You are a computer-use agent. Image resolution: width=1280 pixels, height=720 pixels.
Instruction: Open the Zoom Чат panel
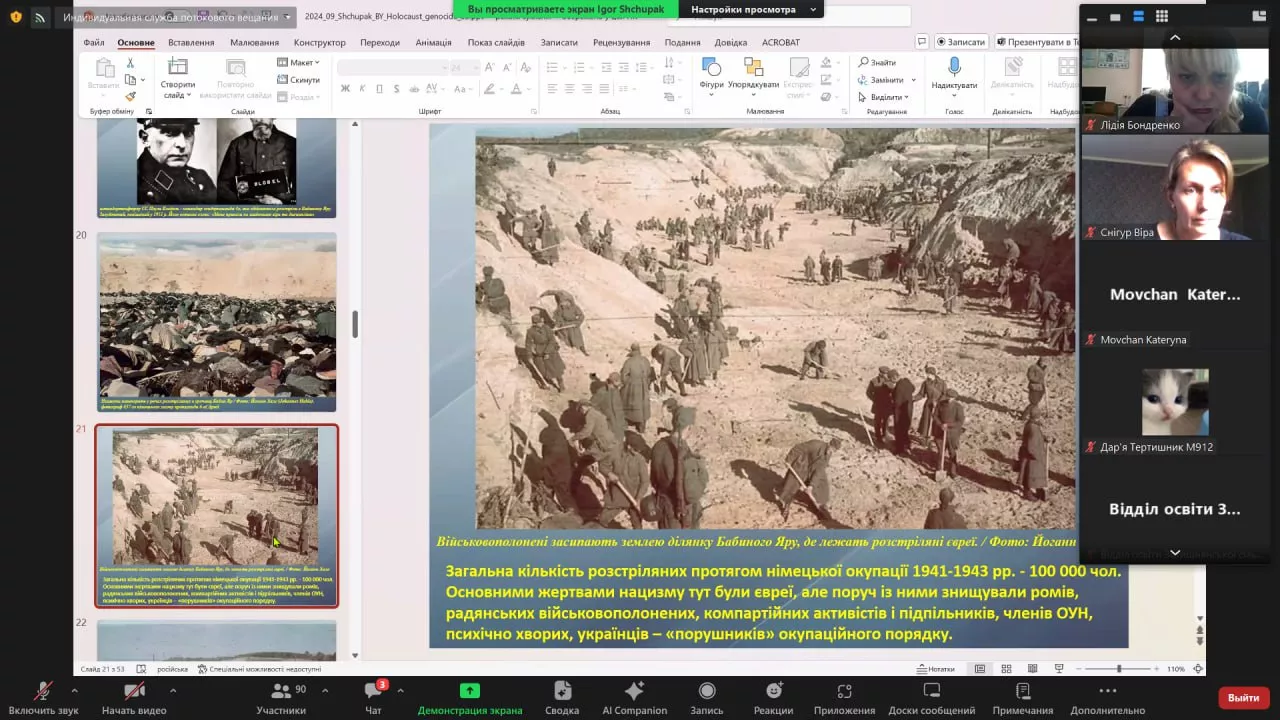[x=373, y=698]
